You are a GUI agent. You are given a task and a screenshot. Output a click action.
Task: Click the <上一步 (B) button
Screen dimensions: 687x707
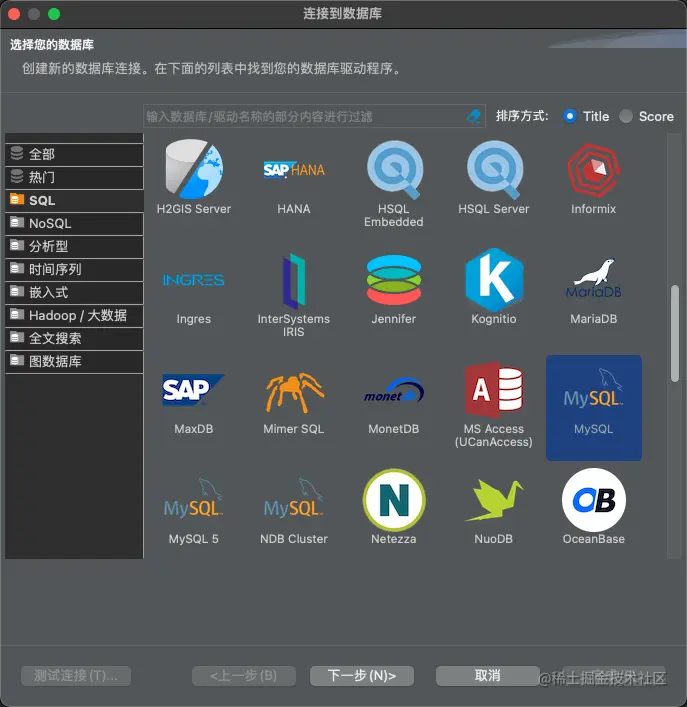[244, 675]
